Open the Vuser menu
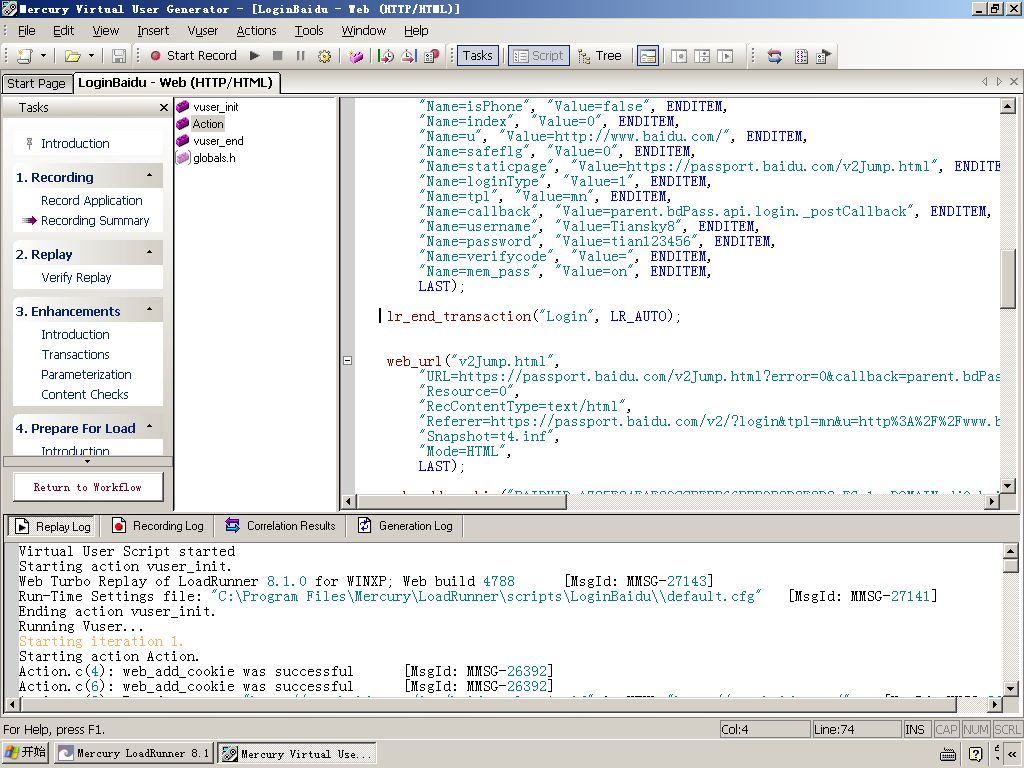 (x=202, y=31)
